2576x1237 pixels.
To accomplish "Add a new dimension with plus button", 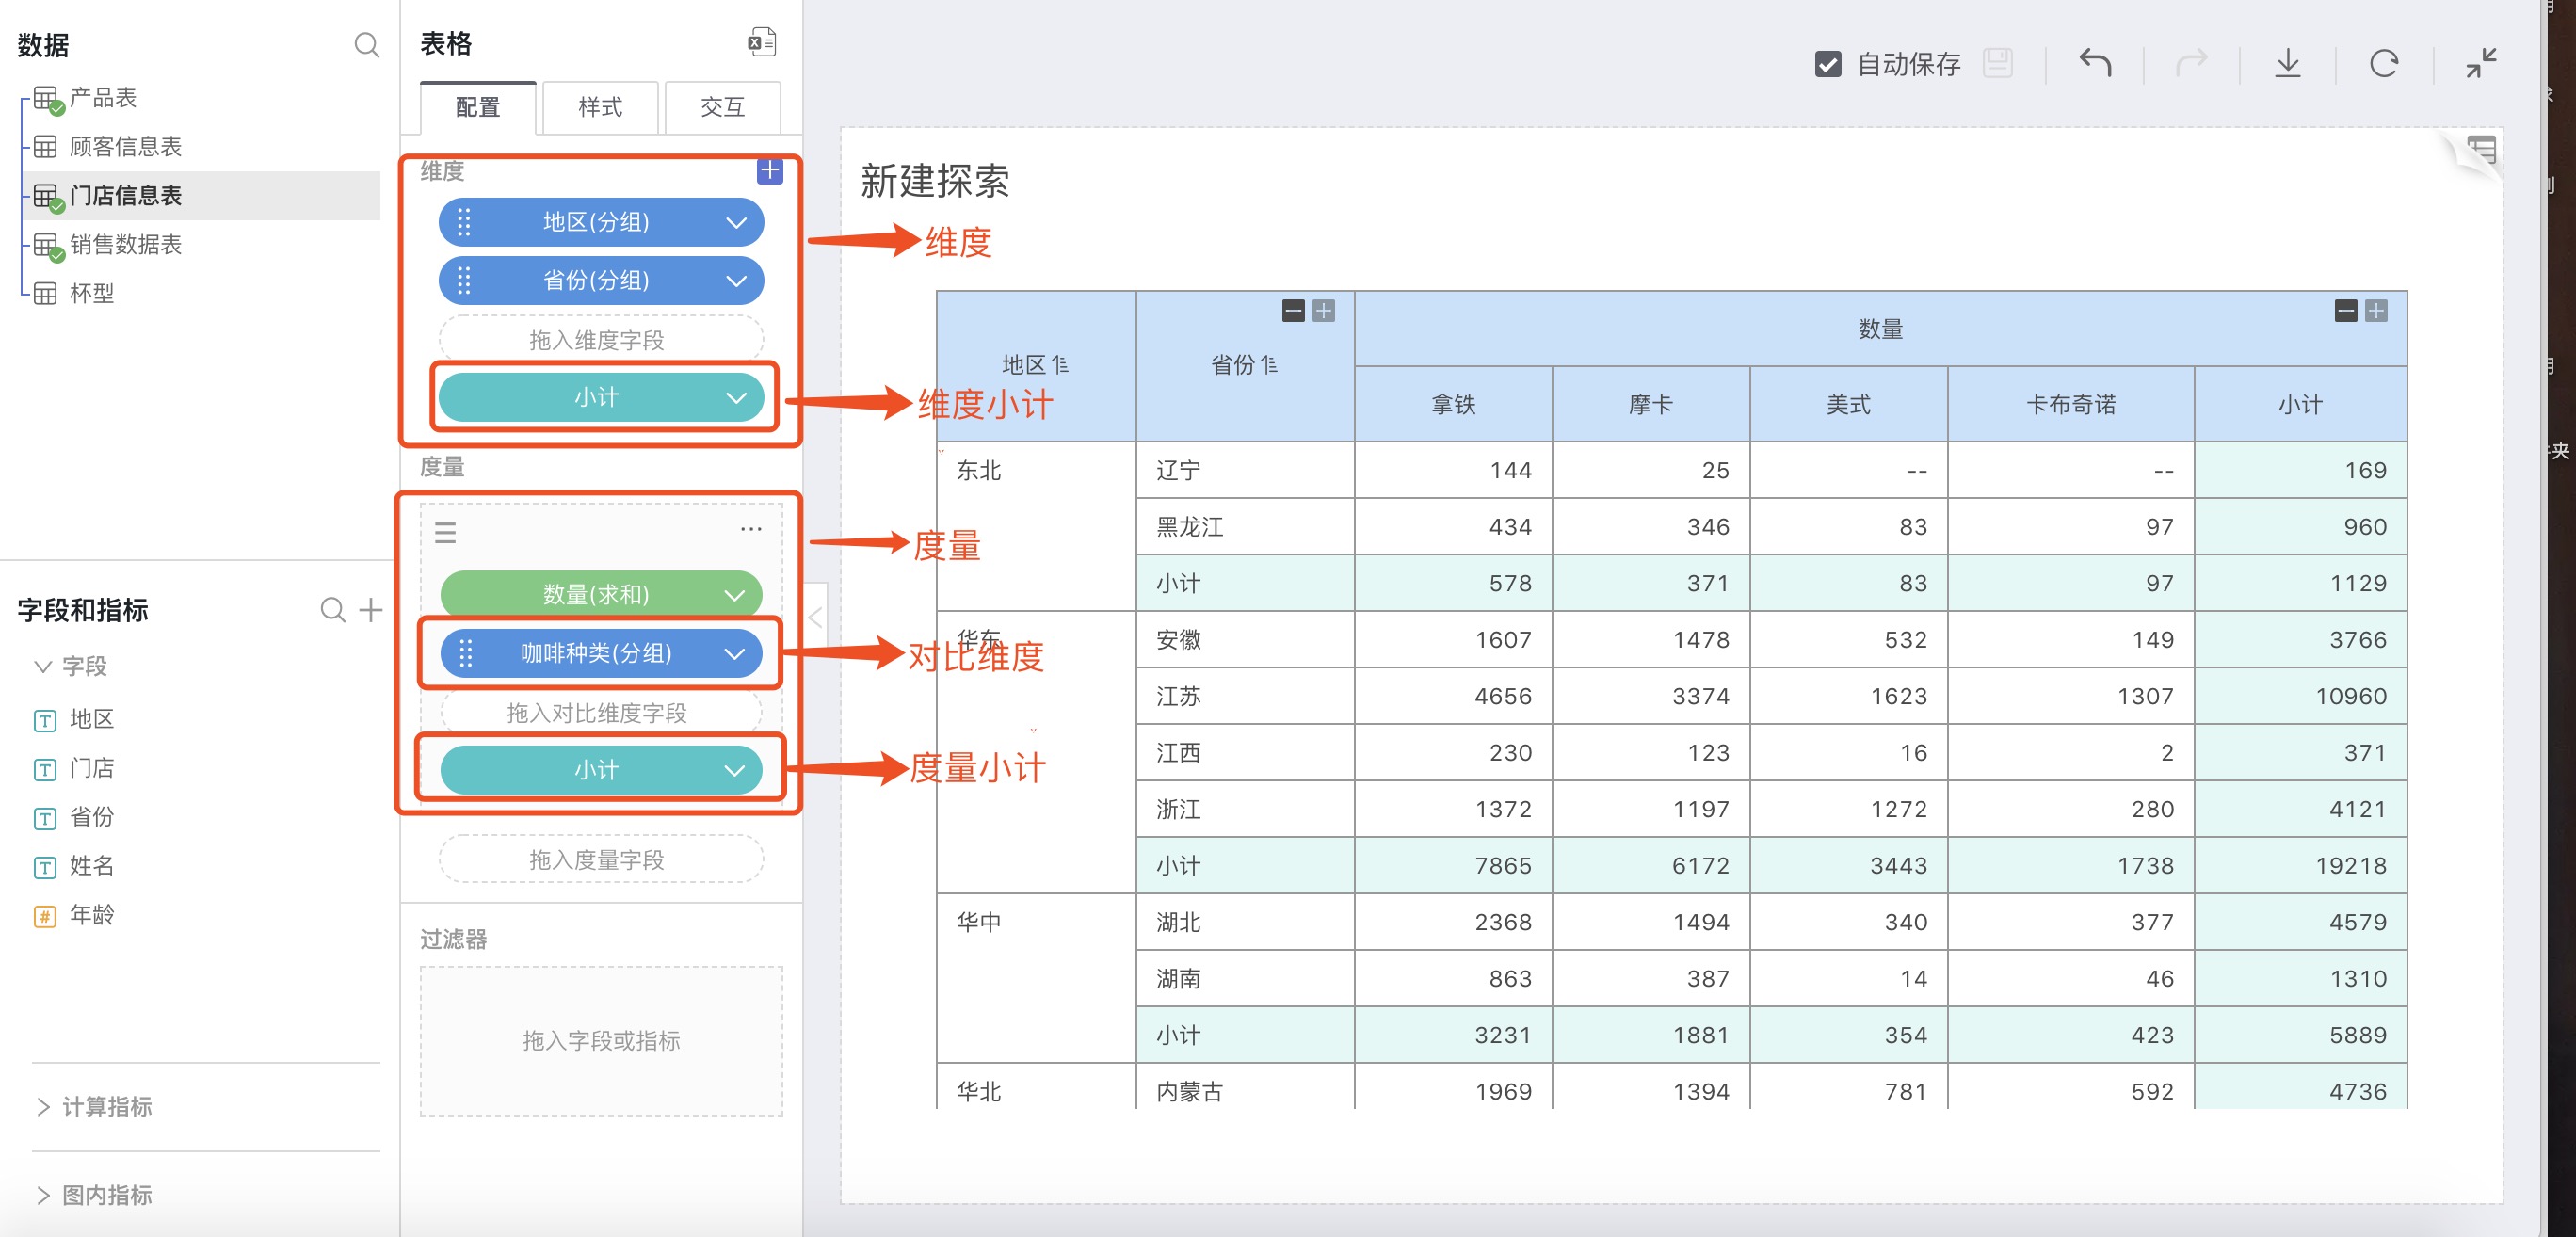I will [769, 171].
